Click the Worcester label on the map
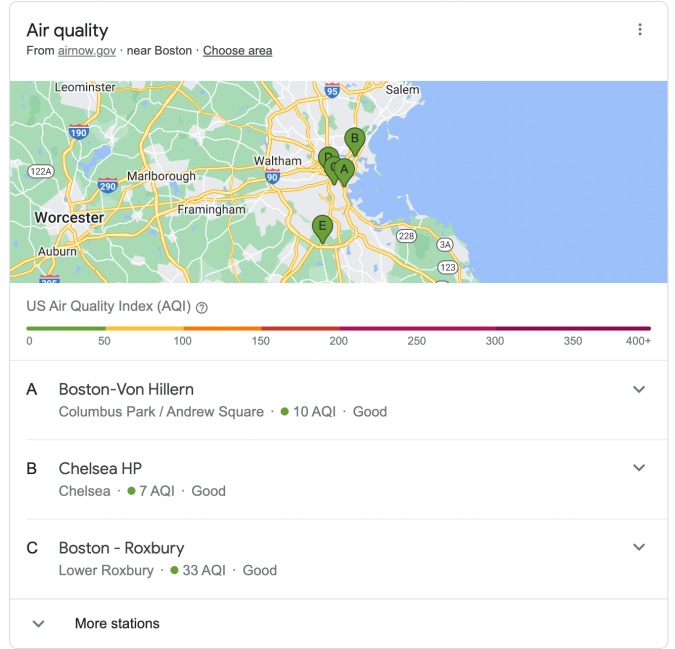Viewport: 675px width, 649px height. (69, 217)
